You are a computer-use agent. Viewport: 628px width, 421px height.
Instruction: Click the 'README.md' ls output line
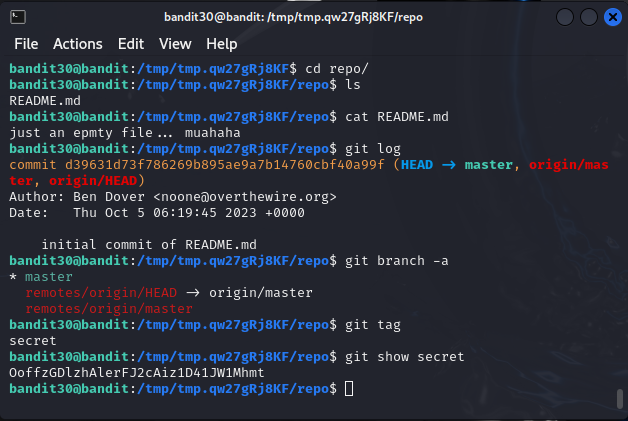pos(45,101)
